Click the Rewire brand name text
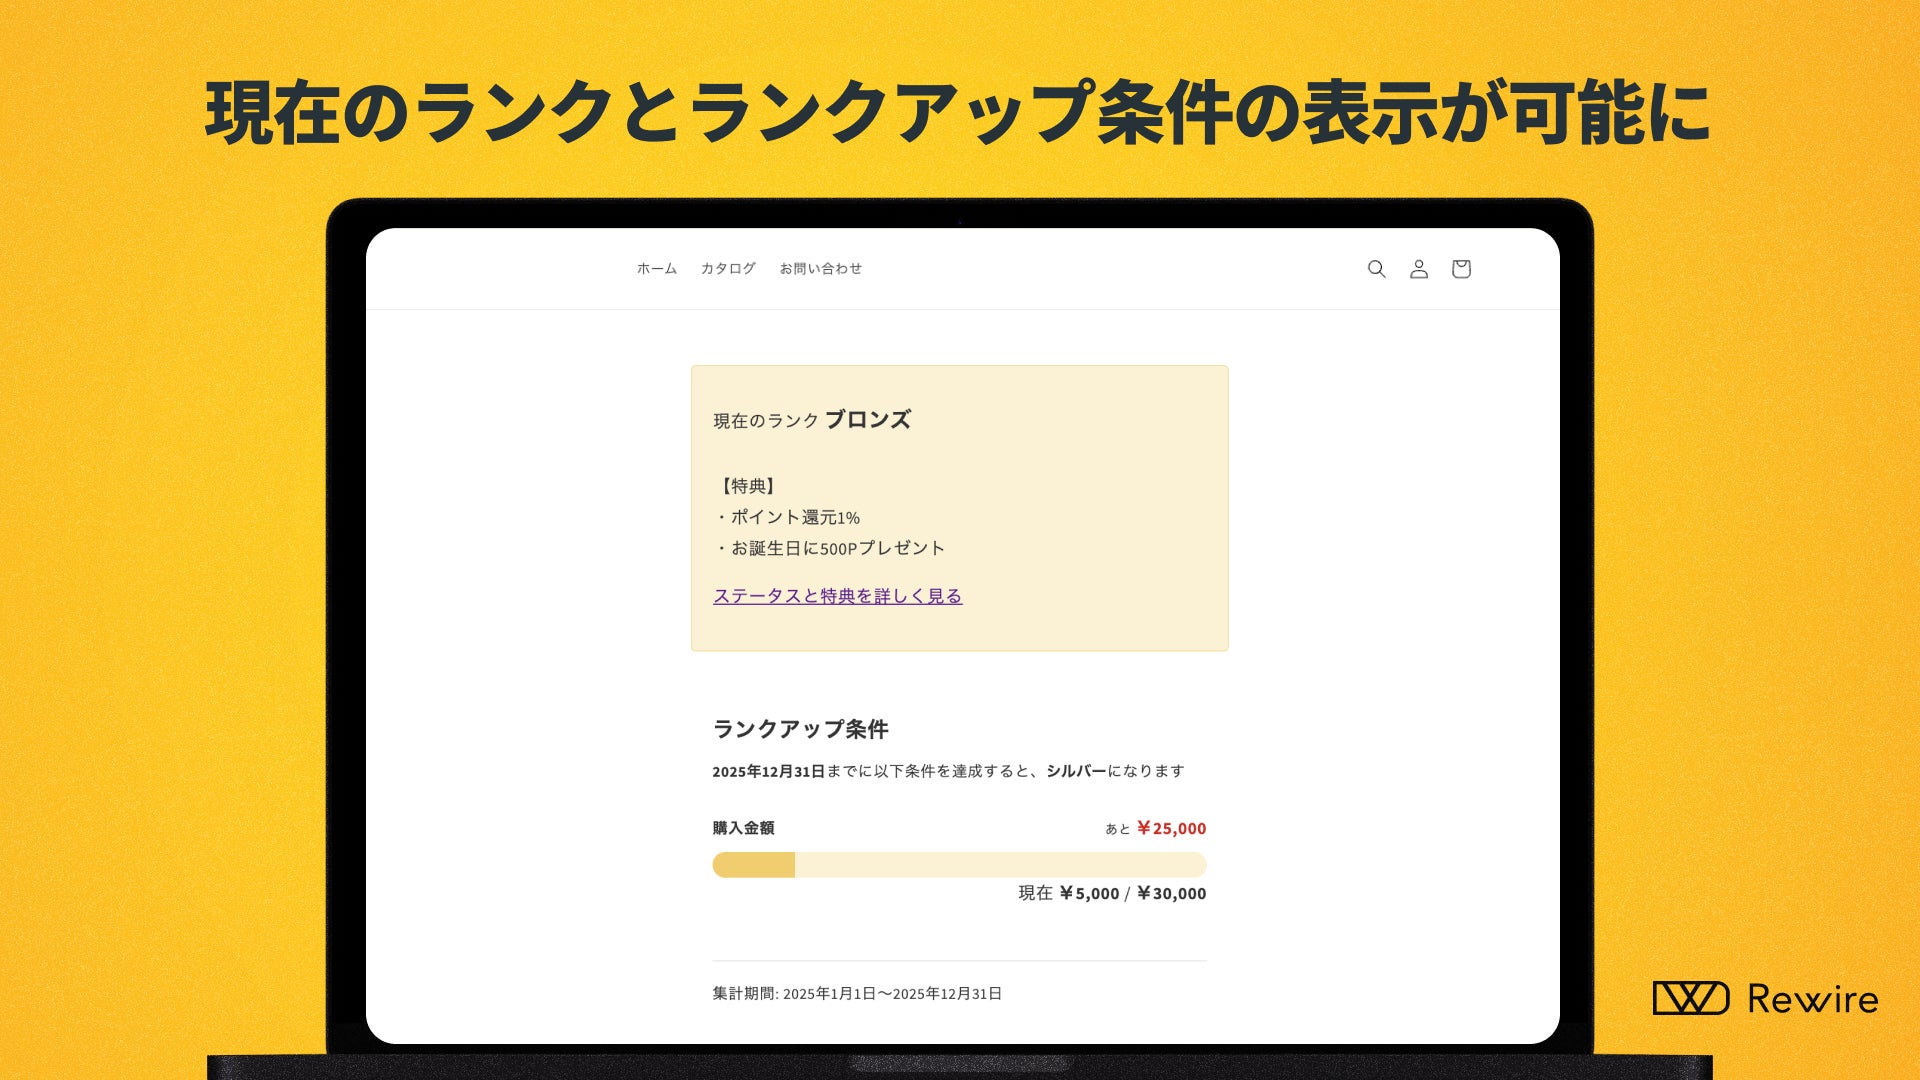This screenshot has width=1920, height=1080. pyautogui.click(x=1812, y=999)
